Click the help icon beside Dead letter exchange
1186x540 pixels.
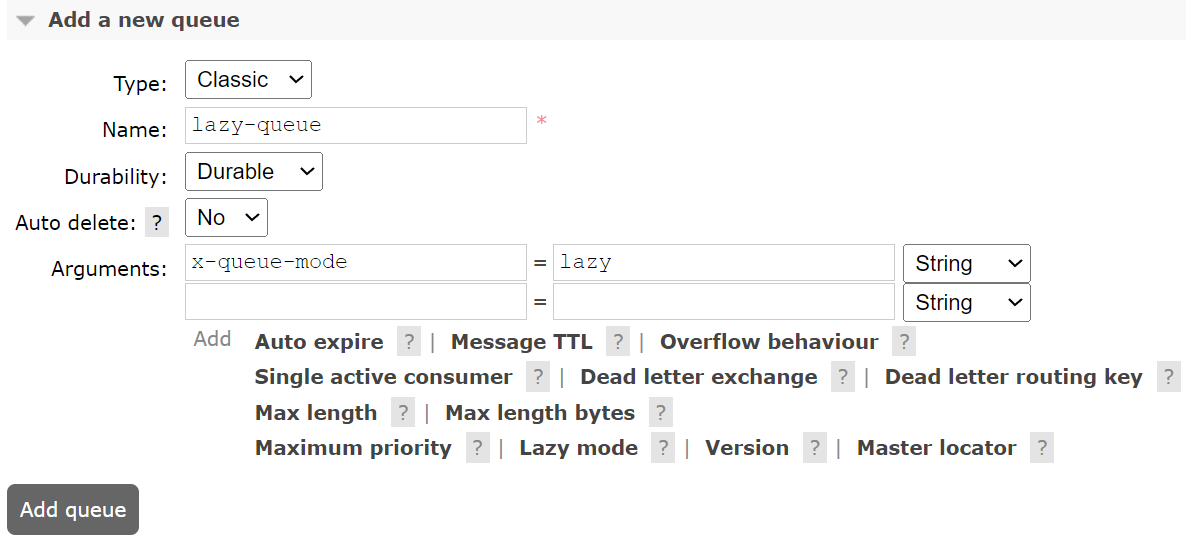click(x=843, y=377)
